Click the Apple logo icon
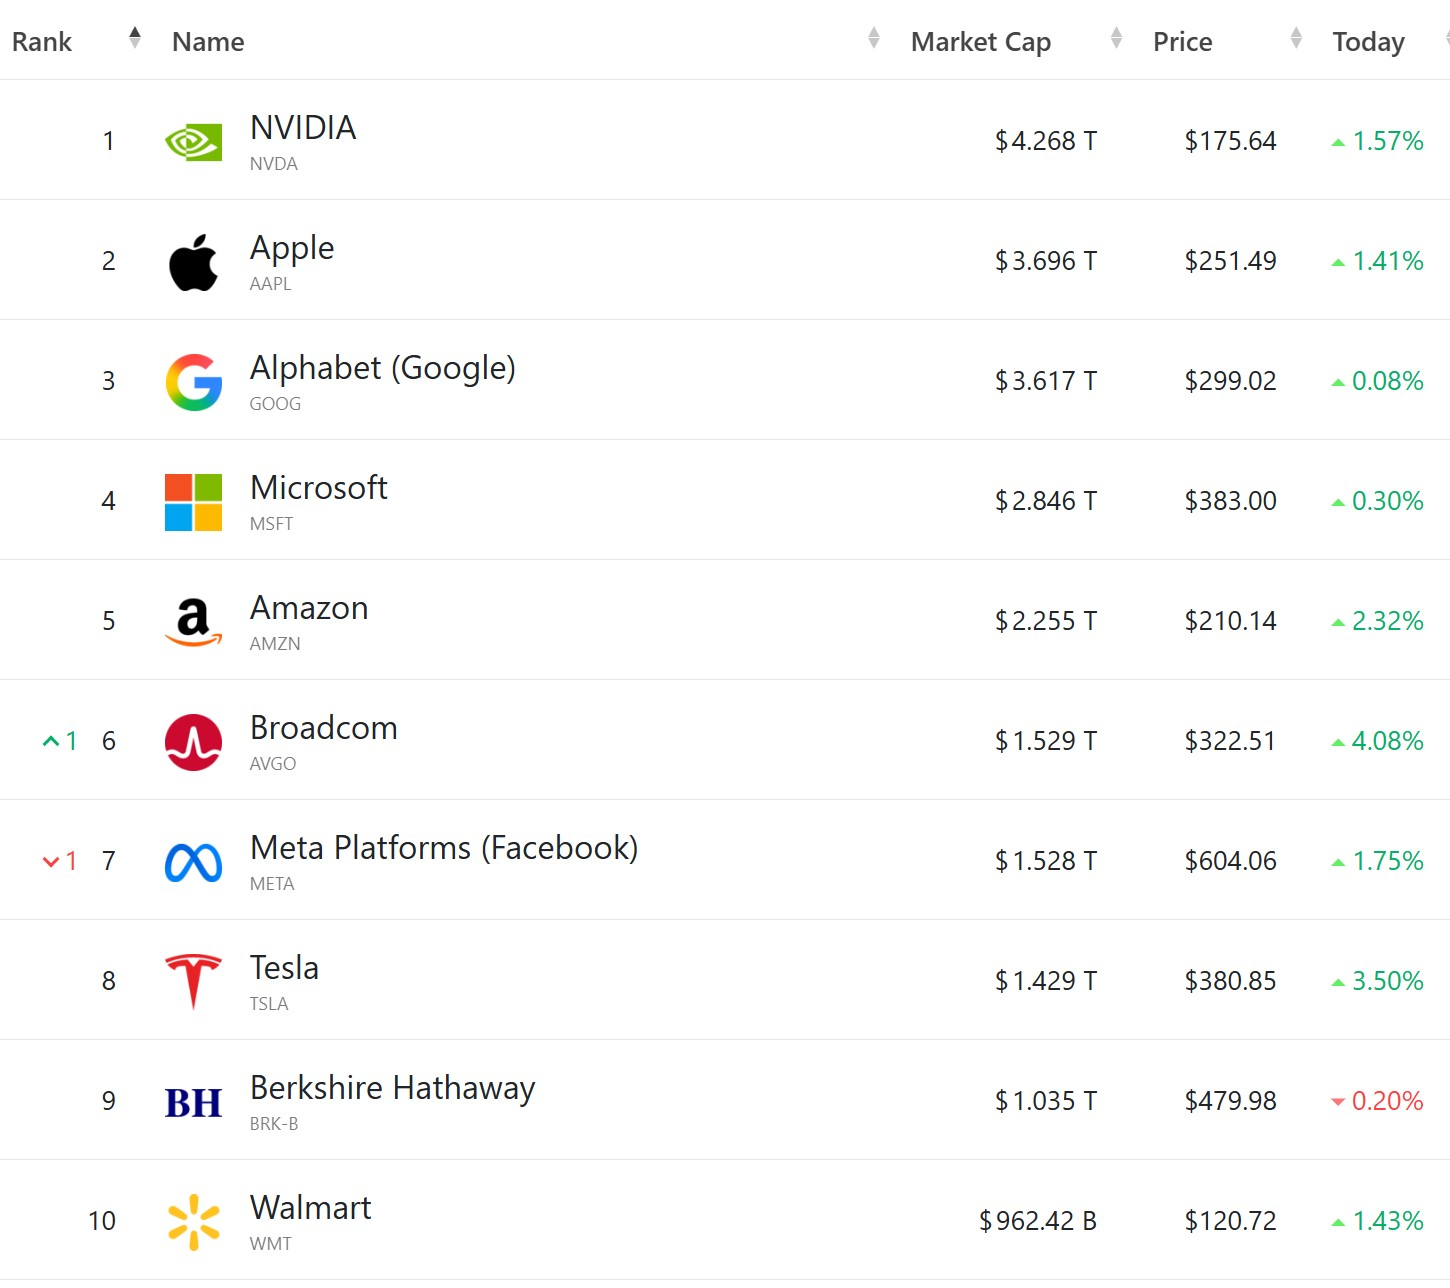Image resolution: width=1450 pixels, height=1288 pixels. click(x=193, y=262)
